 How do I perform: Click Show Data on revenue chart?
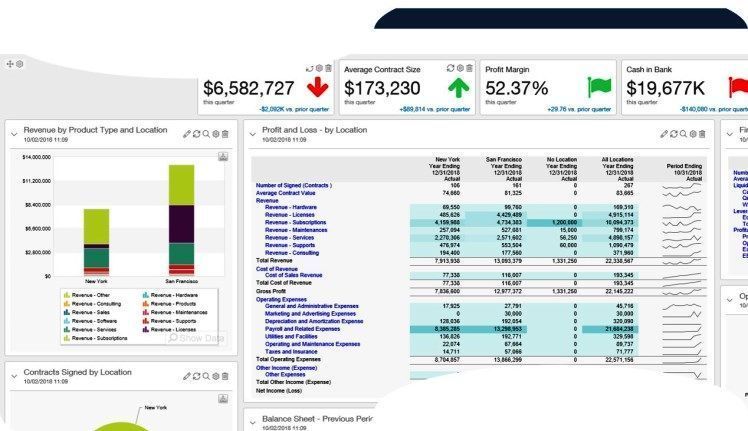(197, 338)
